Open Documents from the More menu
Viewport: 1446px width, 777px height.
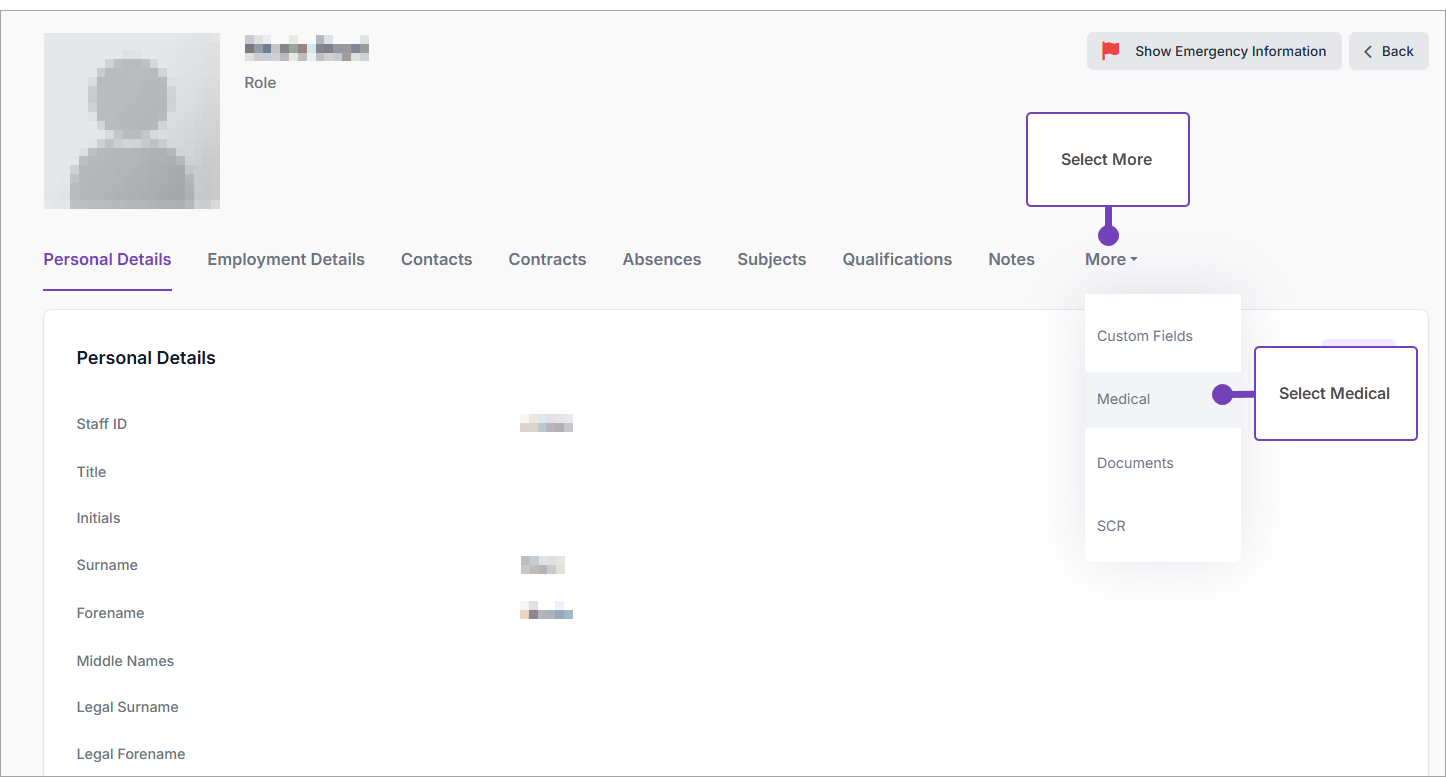click(x=1135, y=463)
